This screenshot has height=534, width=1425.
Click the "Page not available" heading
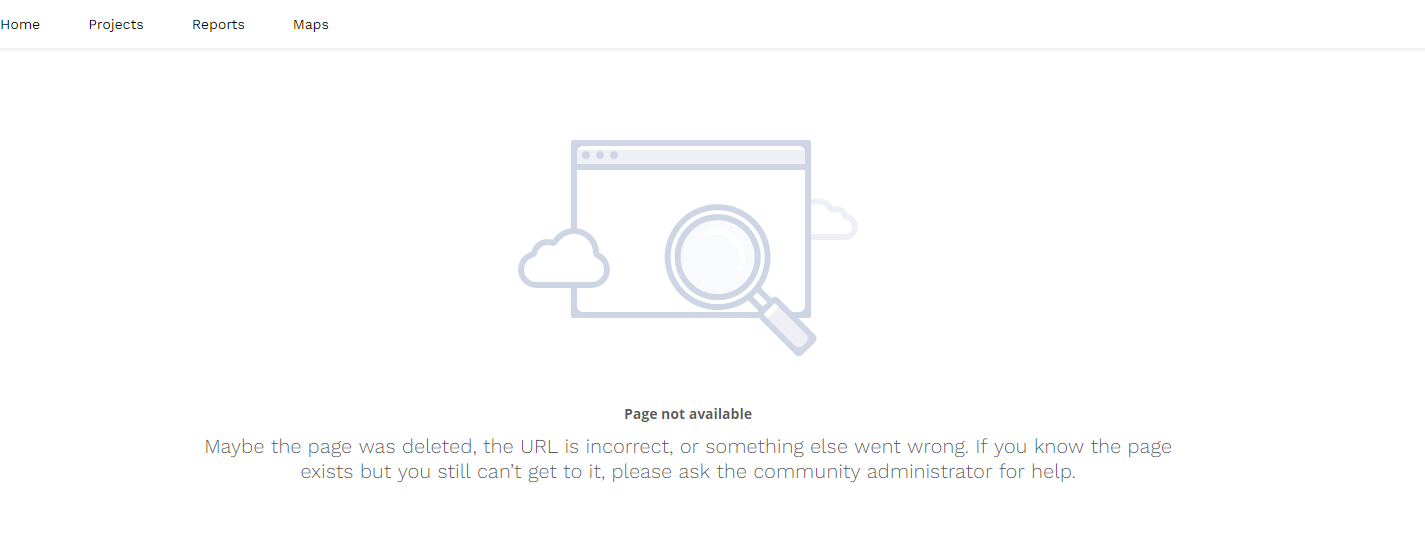[688, 414]
